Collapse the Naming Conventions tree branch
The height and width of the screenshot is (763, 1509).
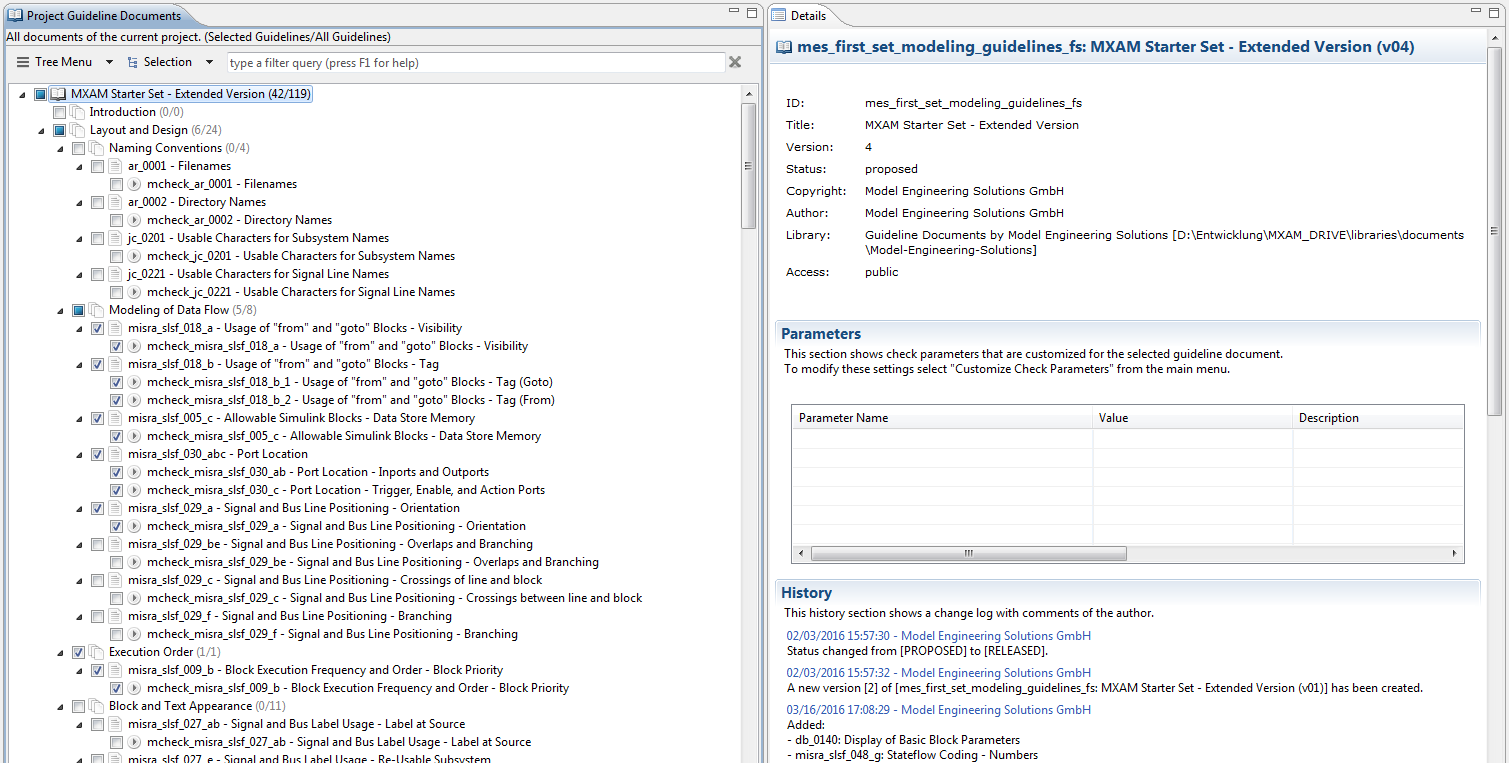[62, 147]
